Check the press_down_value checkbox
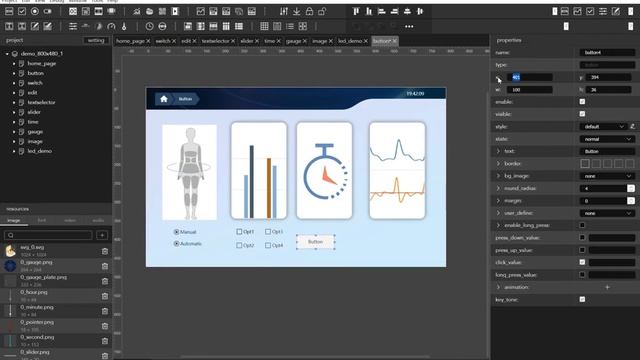Viewport: 640px width, 360px height. (x=582, y=238)
